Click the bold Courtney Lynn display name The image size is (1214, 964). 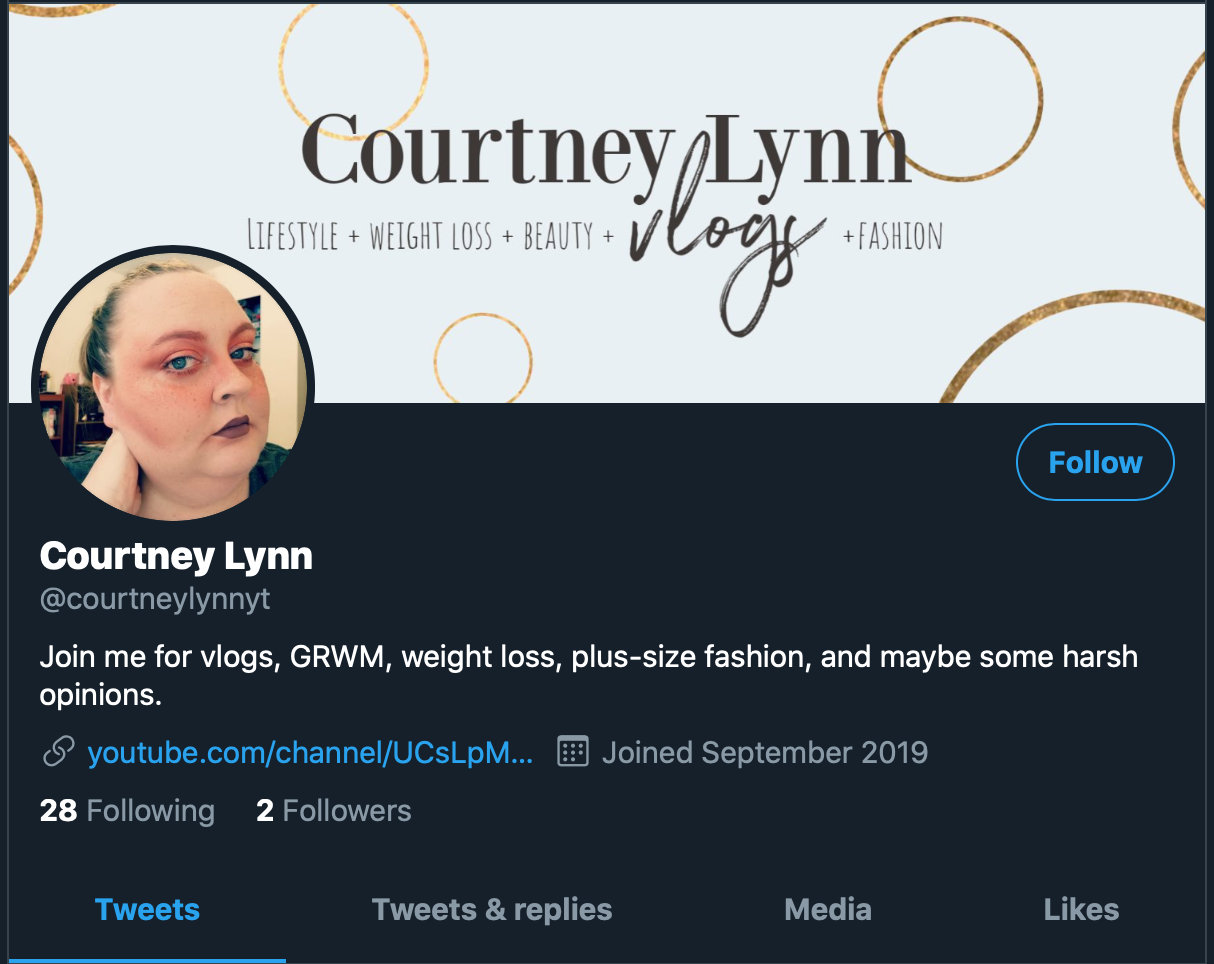(x=176, y=556)
